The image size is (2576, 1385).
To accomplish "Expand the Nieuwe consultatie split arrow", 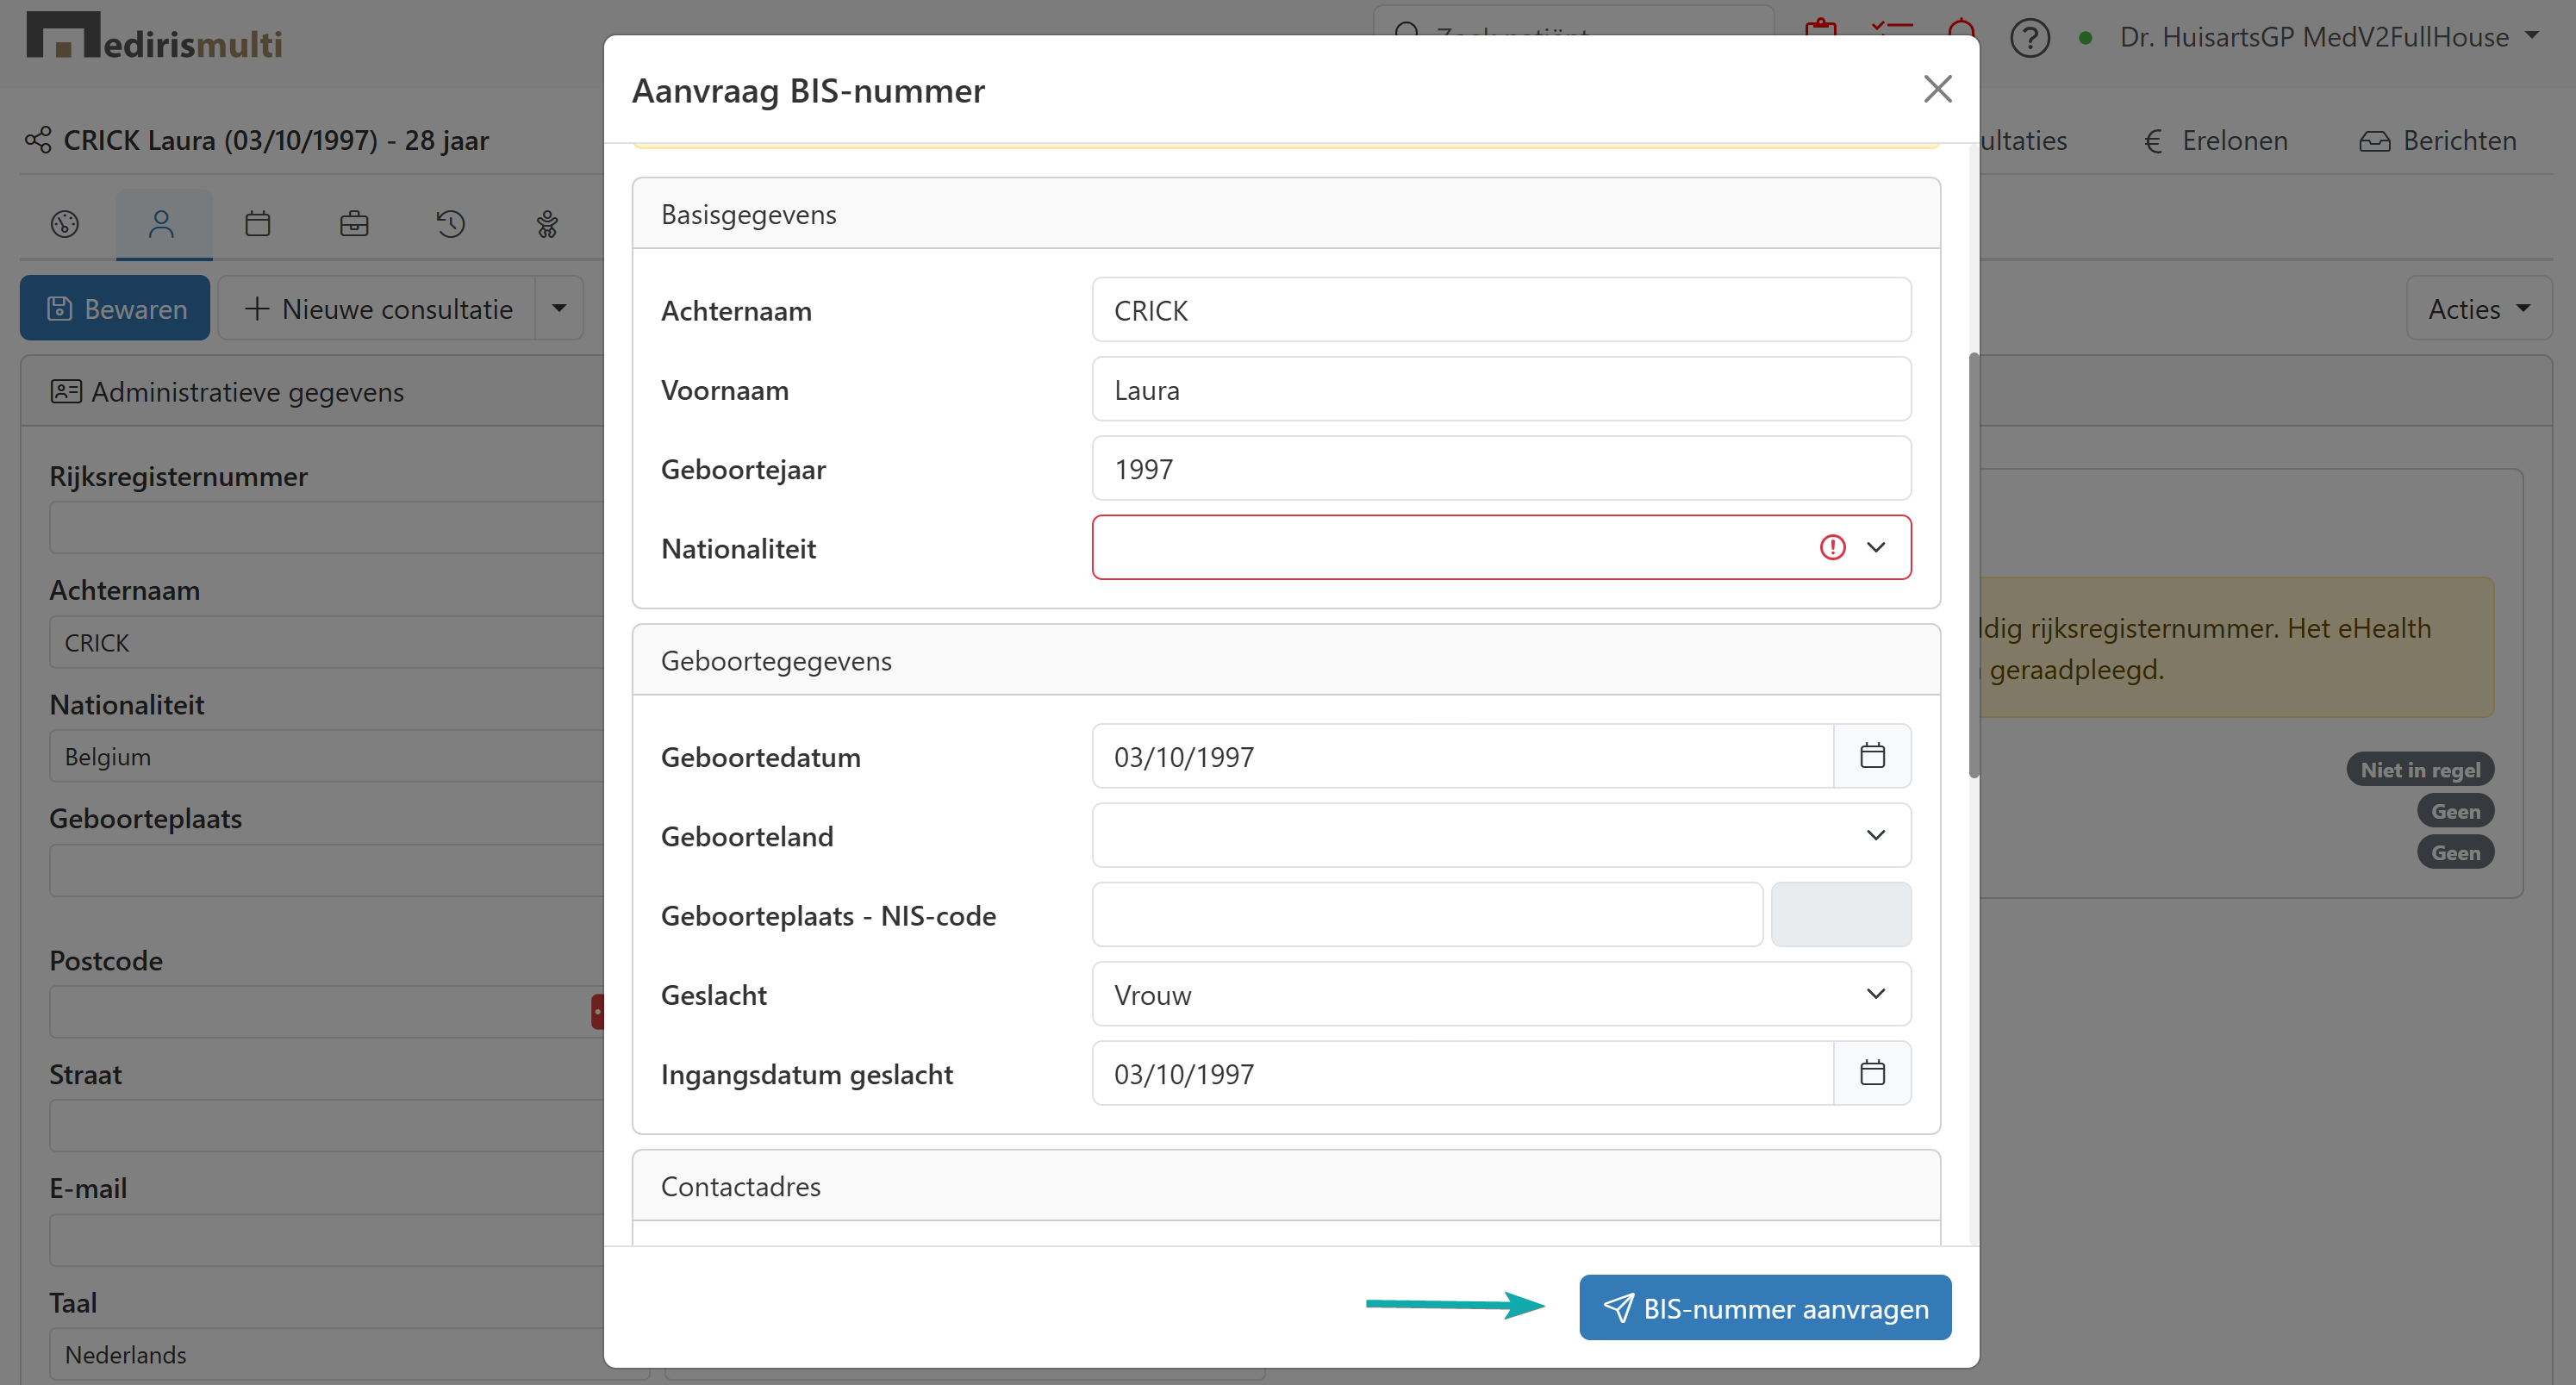I will (x=559, y=308).
